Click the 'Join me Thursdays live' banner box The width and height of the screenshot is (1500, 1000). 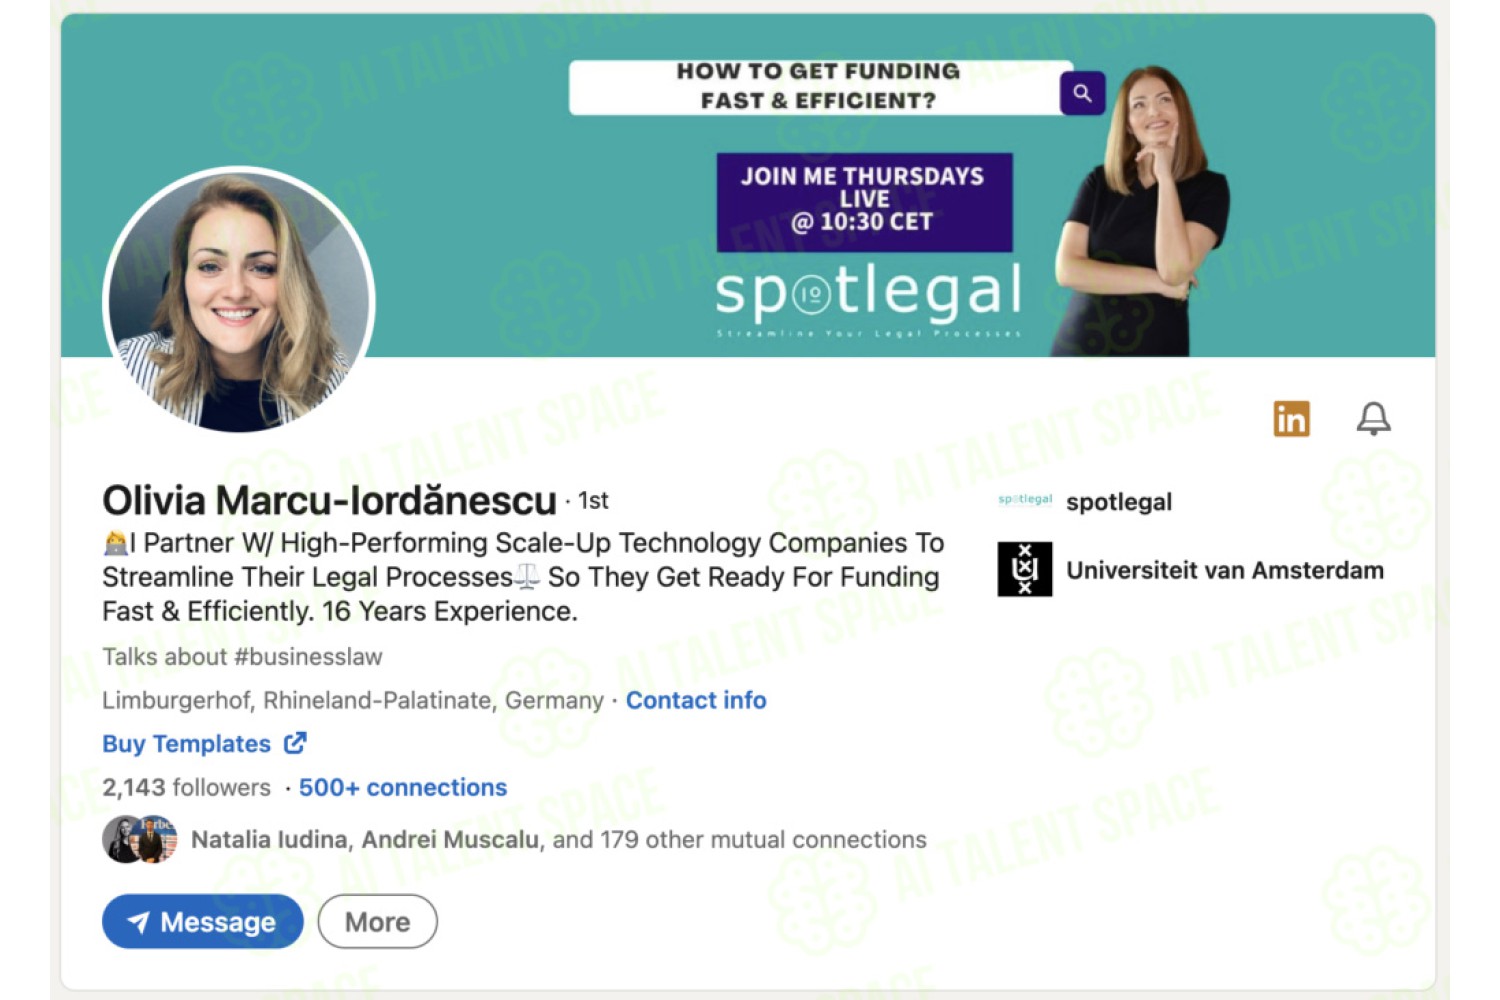tap(865, 202)
